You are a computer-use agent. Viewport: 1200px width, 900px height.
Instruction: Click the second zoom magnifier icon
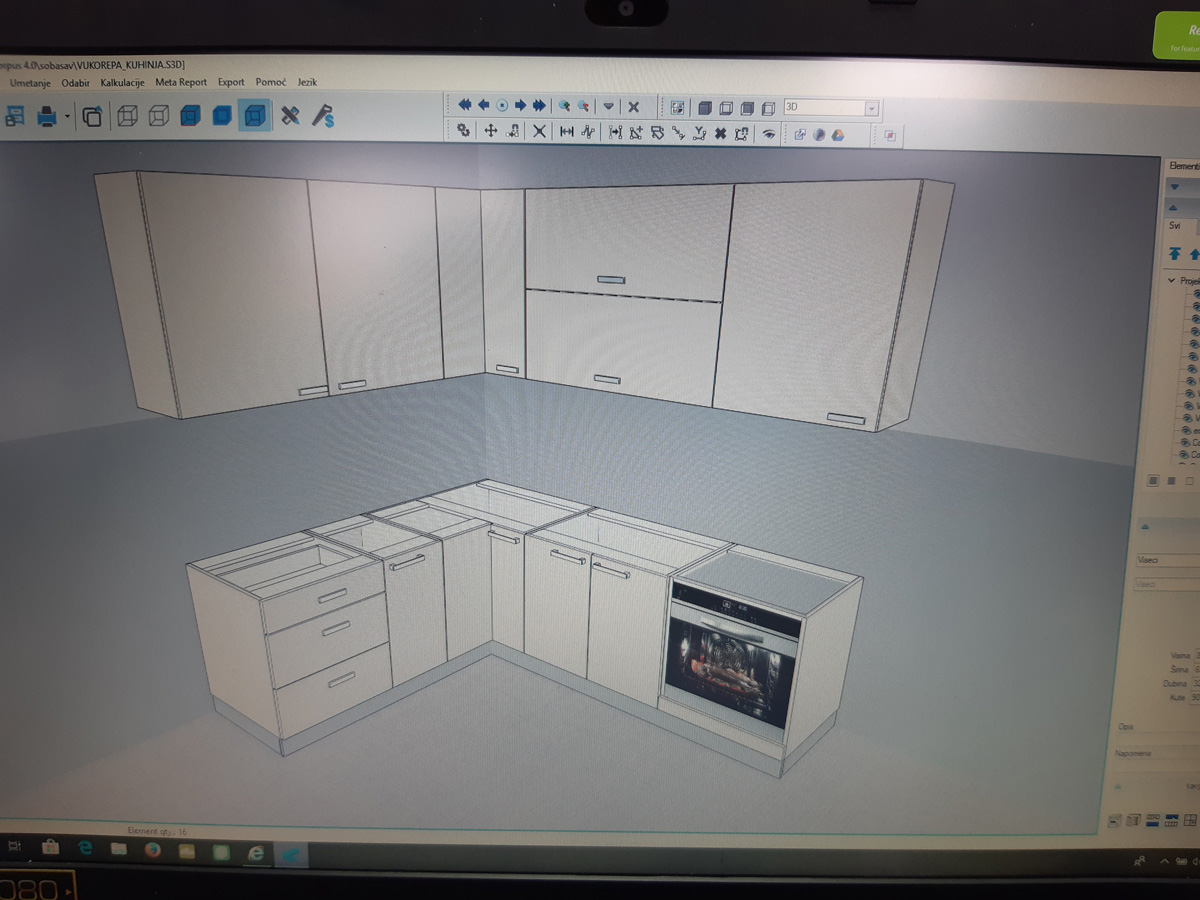[583, 106]
